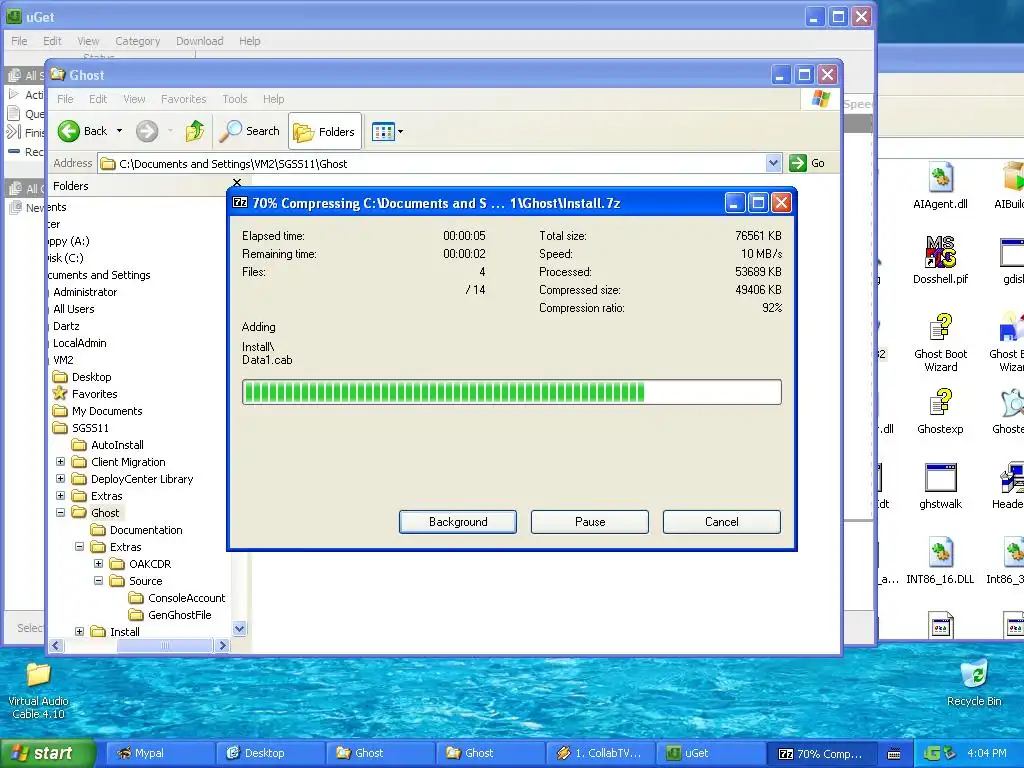The width and height of the screenshot is (1024, 768).
Task: Select the ghstwalk application icon
Action: coord(940,477)
